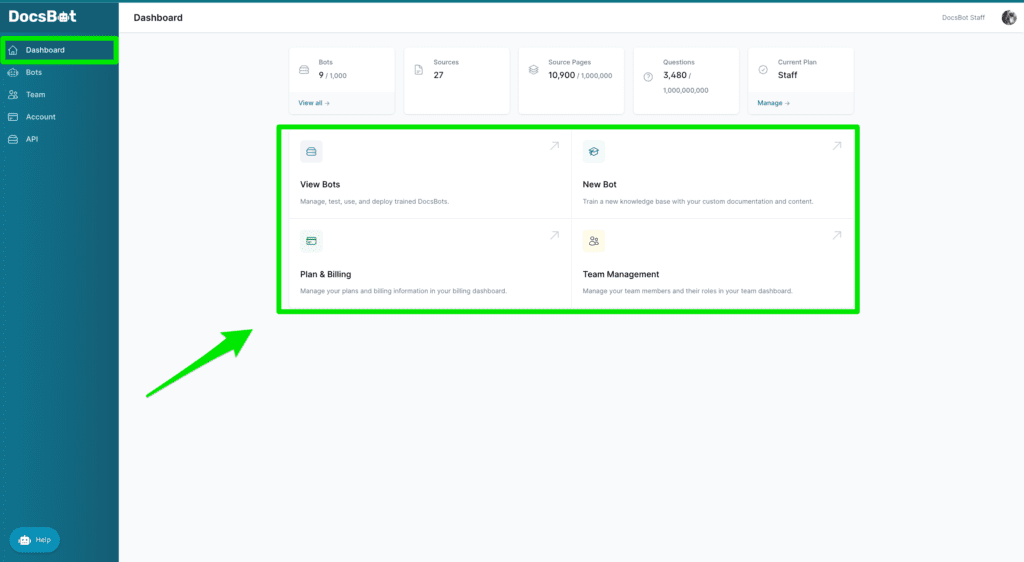Click the Source Pages stat card
The height and width of the screenshot is (562, 1024).
[571, 69]
